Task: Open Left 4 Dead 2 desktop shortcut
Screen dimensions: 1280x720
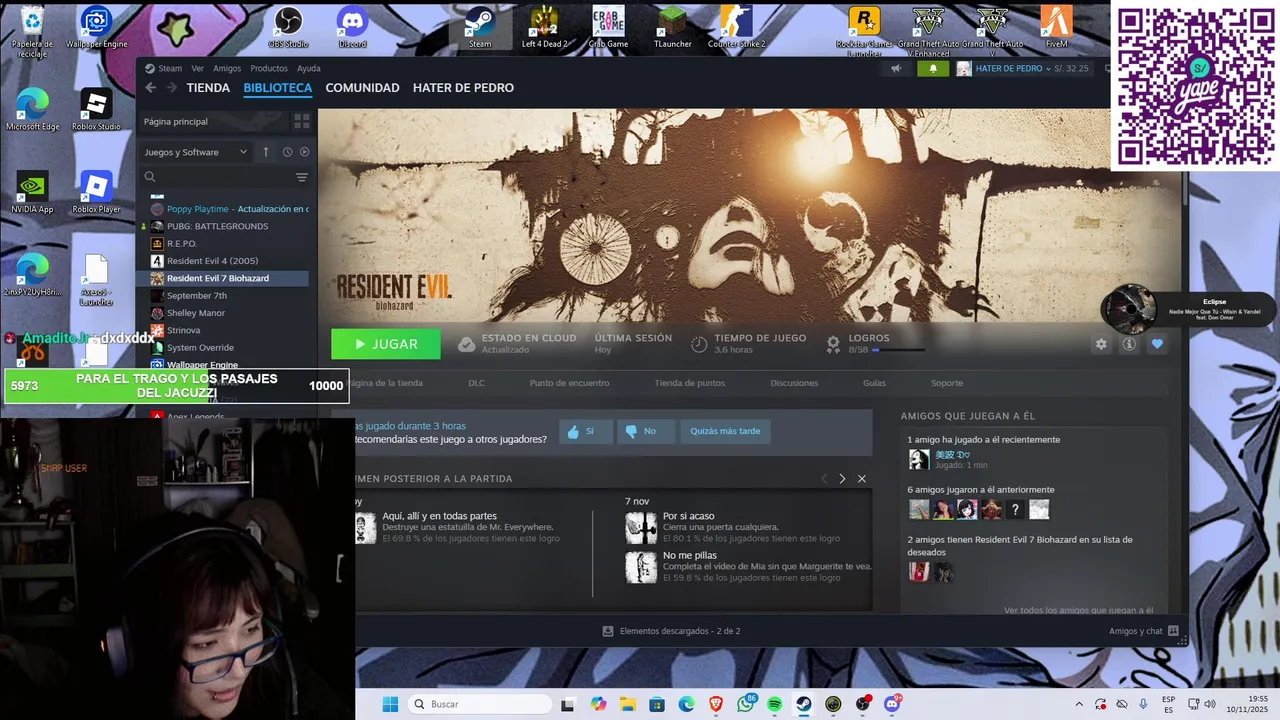Action: [x=544, y=26]
